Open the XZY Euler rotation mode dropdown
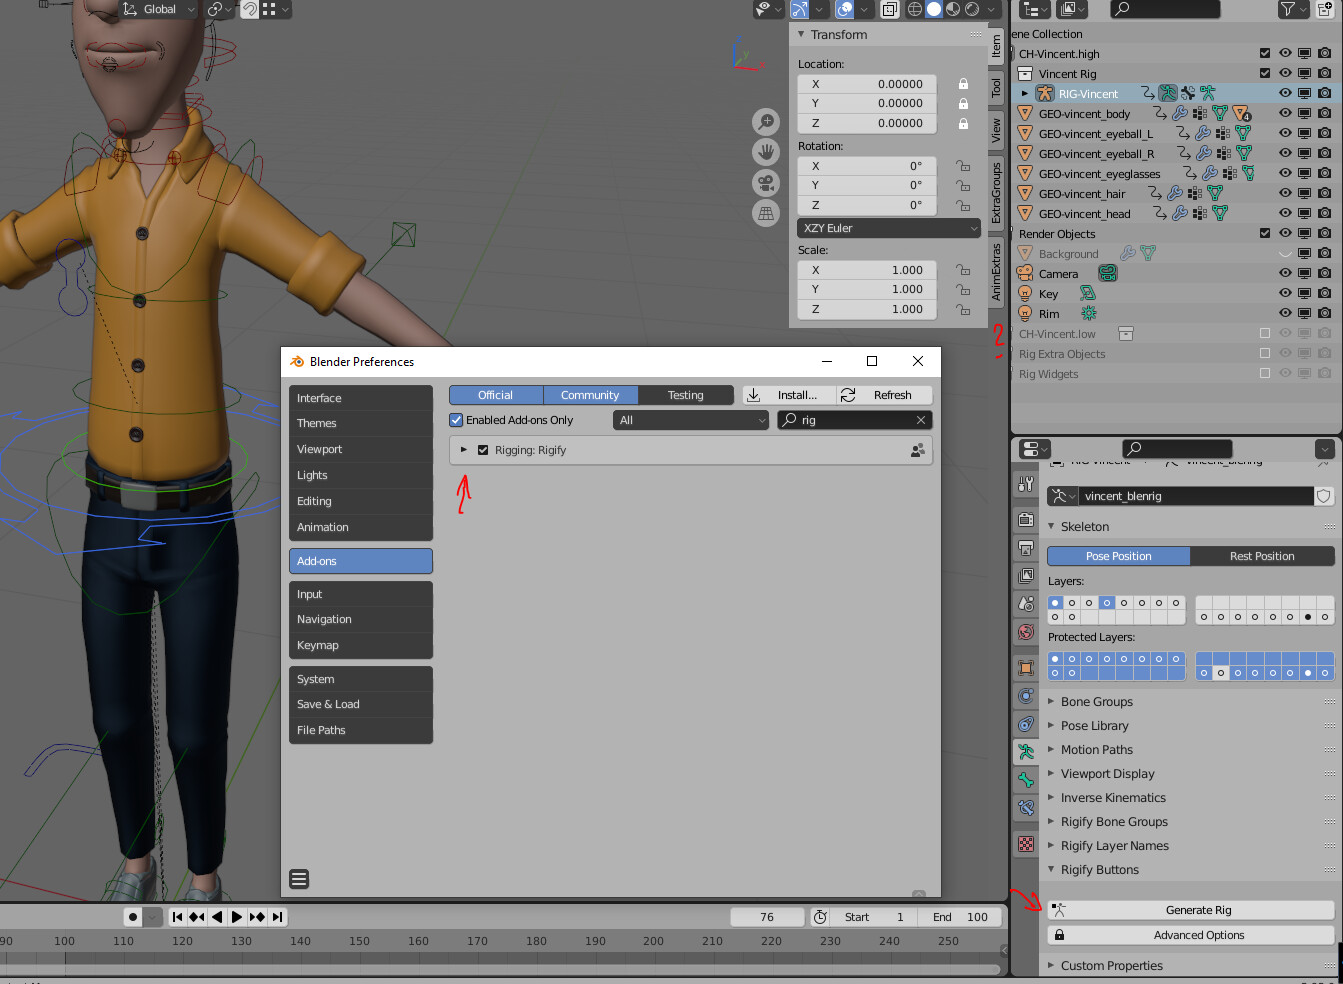The height and width of the screenshot is (984, 1343). pyautogui.click(x=888, y=228)
